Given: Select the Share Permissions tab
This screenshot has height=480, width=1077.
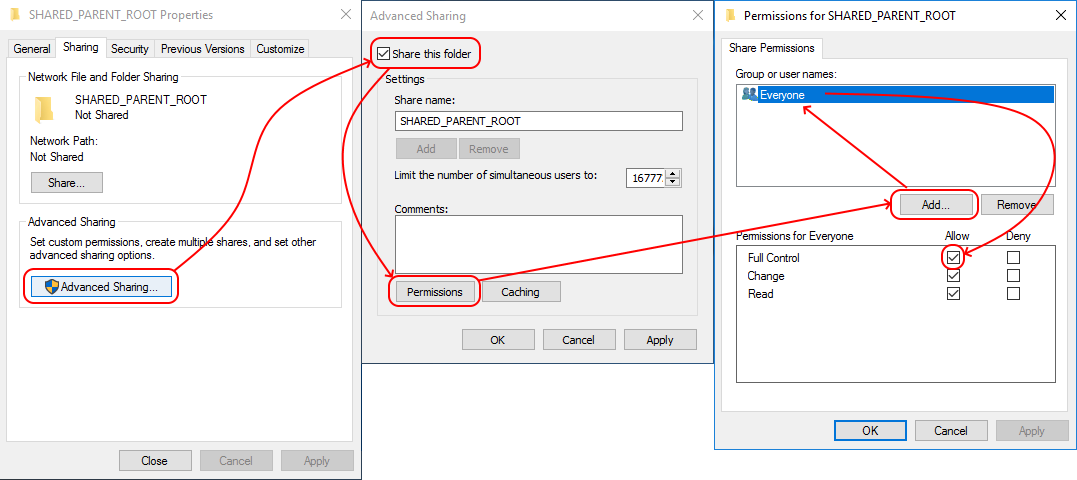Looking at the screenshot, I should [771, 48].
